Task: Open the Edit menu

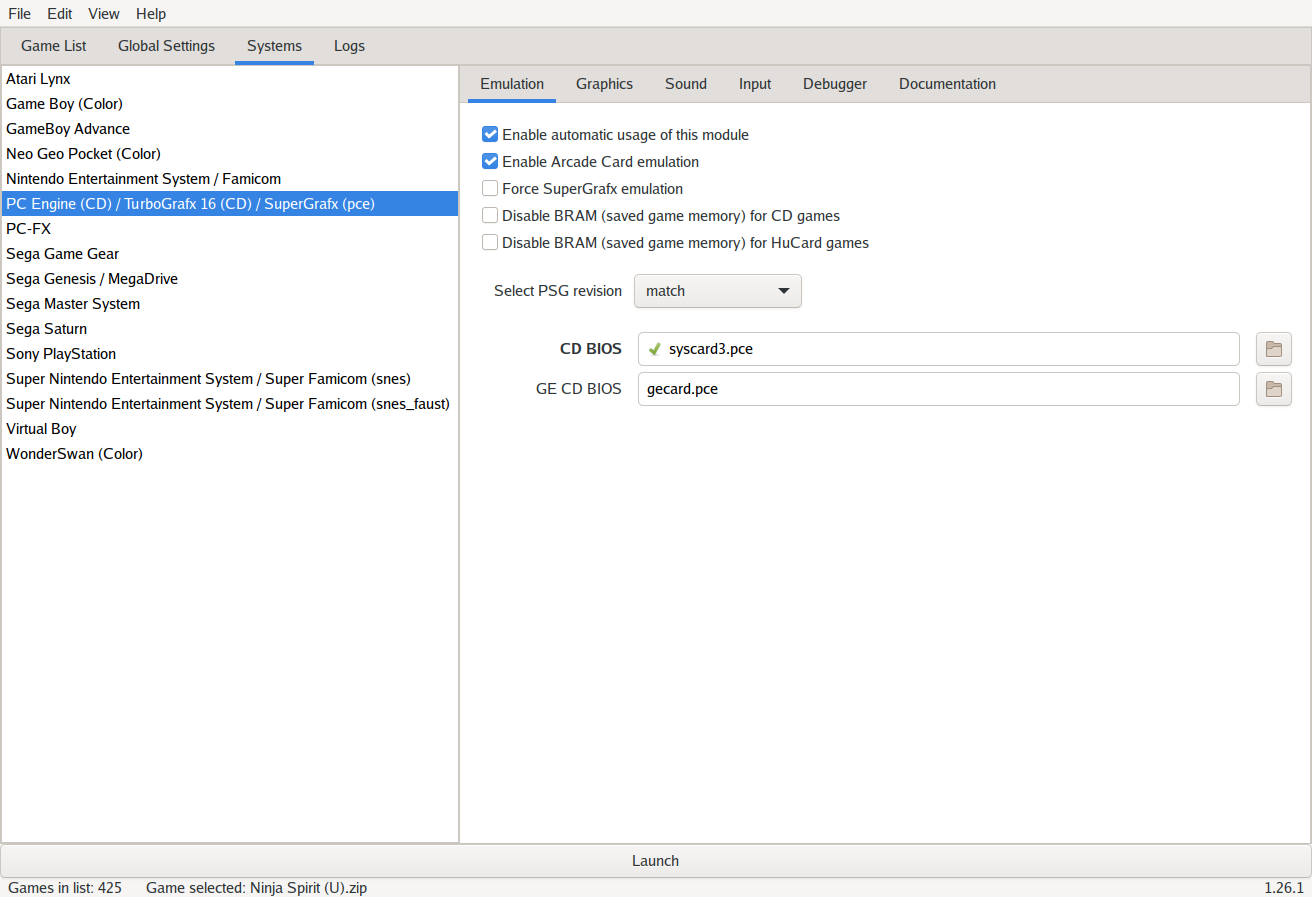Action: click(59, 13)
